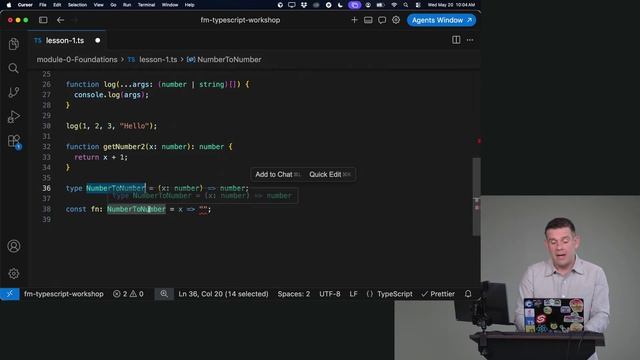Click console.log(args) statement

111,95
